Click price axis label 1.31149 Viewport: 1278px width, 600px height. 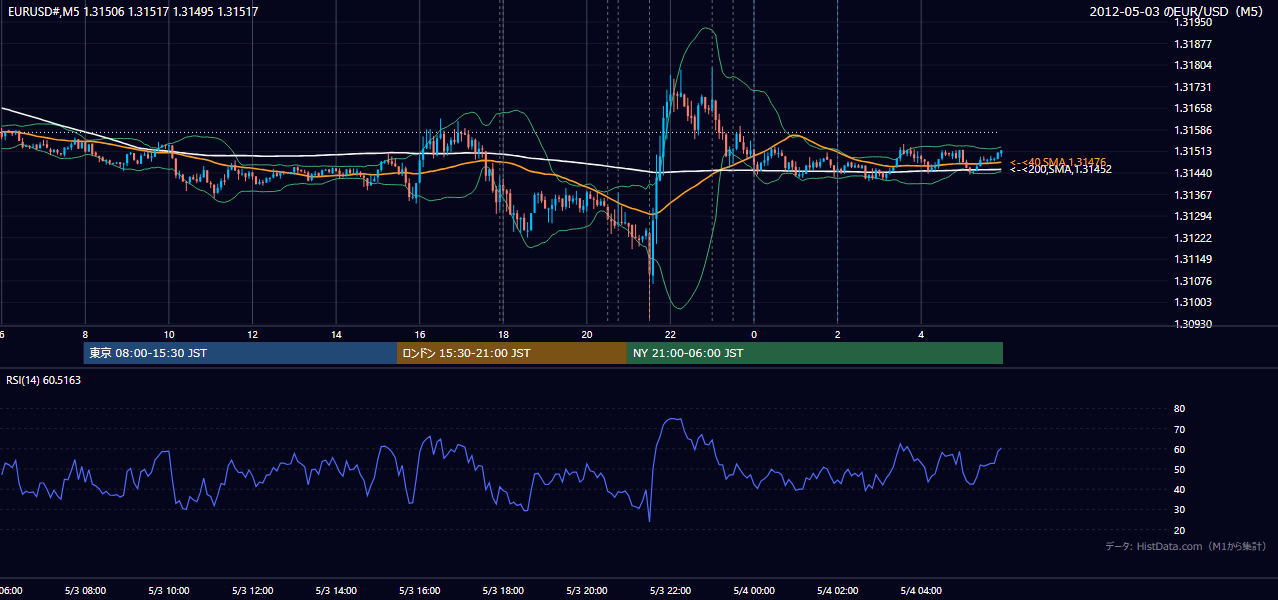click(1192, 260)
